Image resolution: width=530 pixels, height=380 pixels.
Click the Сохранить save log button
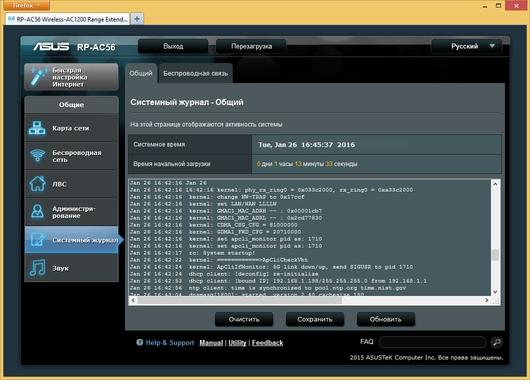click(315, 319)
